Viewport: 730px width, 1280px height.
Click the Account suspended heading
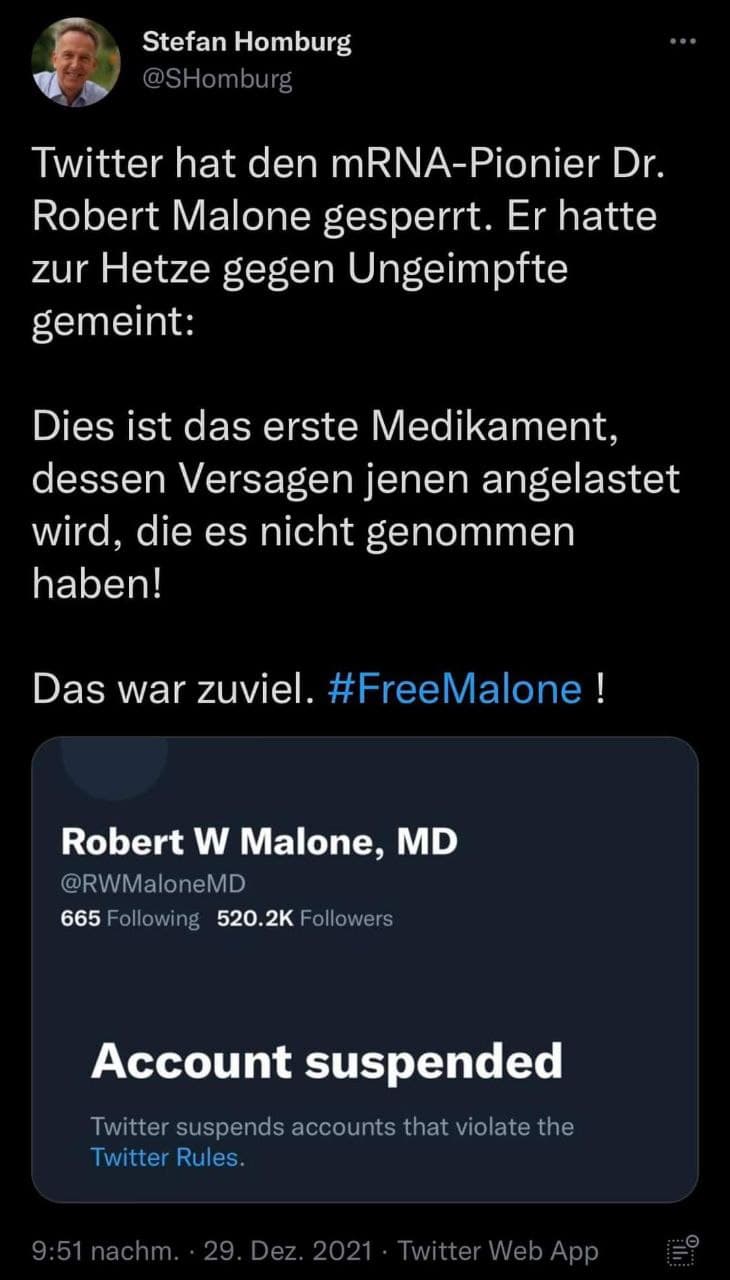coord(326,1061)
